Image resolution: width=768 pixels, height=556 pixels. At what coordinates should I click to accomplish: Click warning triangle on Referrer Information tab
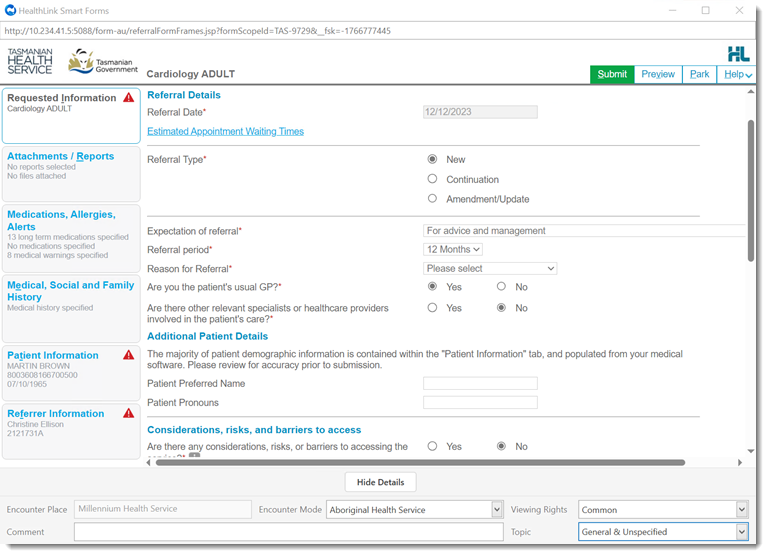coord(129,413)
